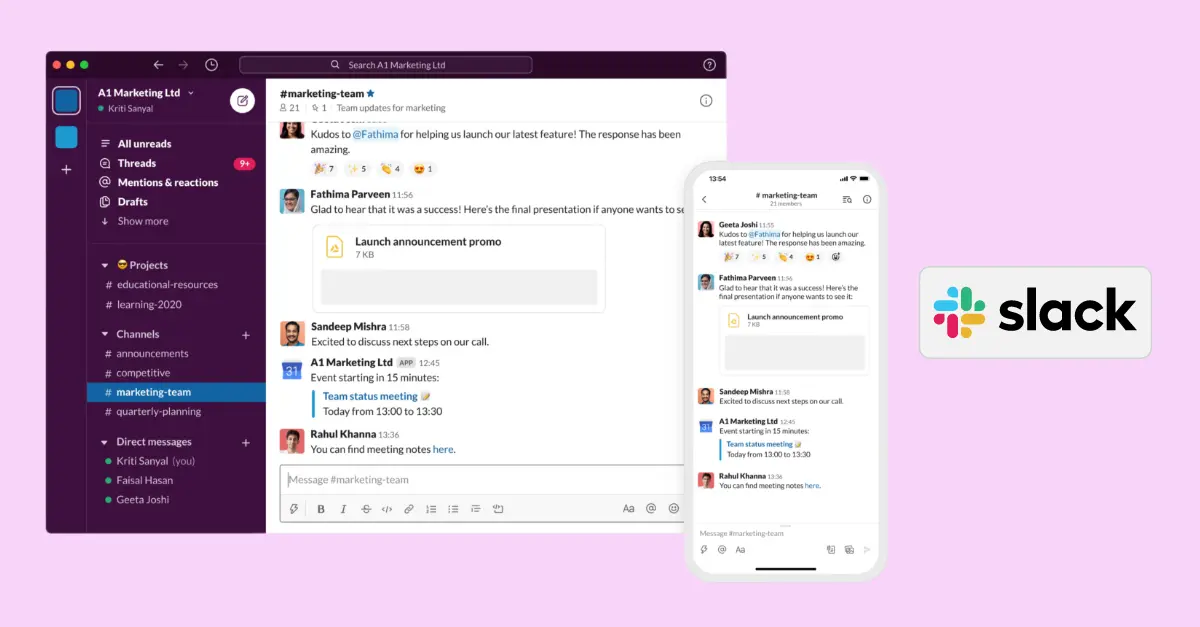Image resolution: width=1200 pixels, height=627 pixels.
Task: Hide formatting options with the Aa toggle
Action: point(628,508)
